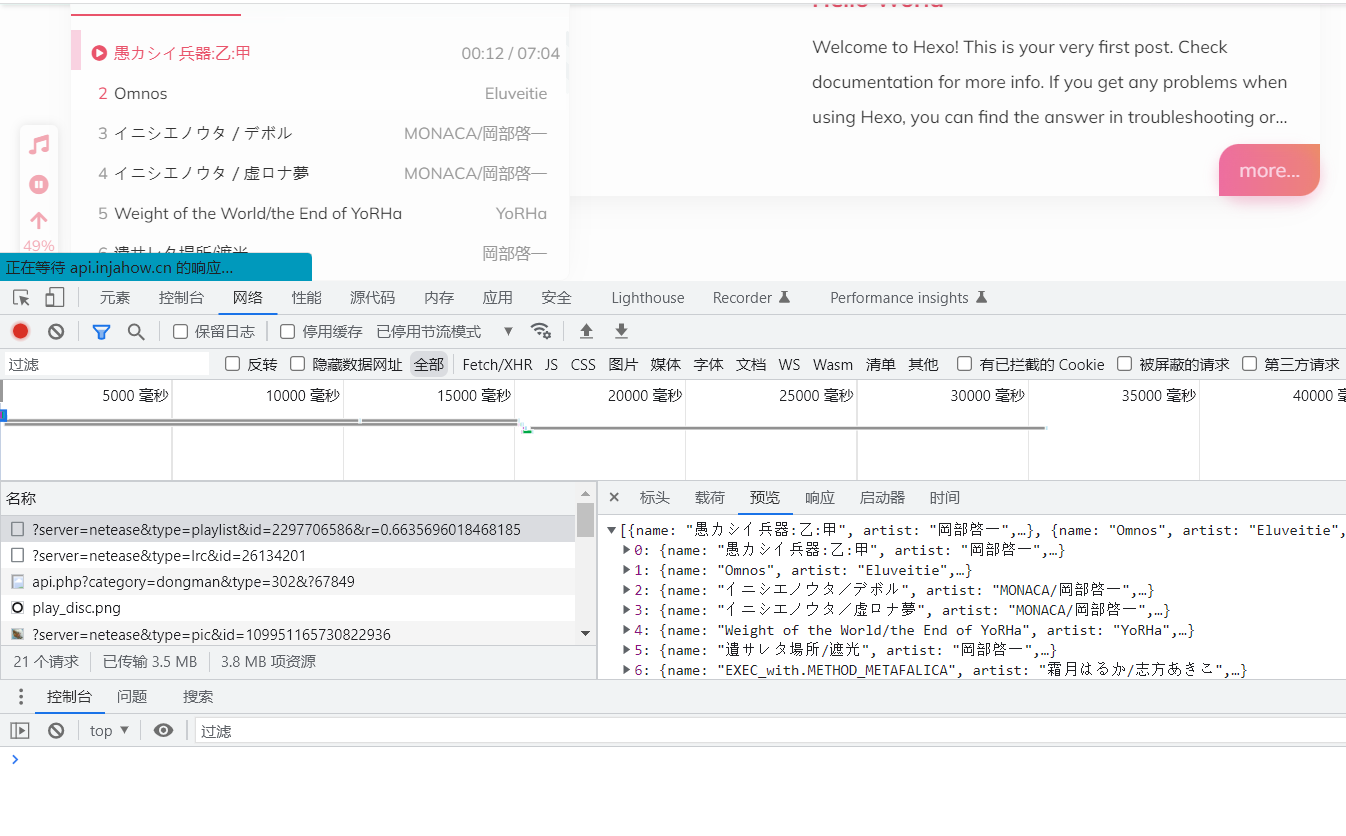Viewport: 1346px width, 836px height.
Task: Enable the 保留日志 checkbox
Action: tap(181, 332)
